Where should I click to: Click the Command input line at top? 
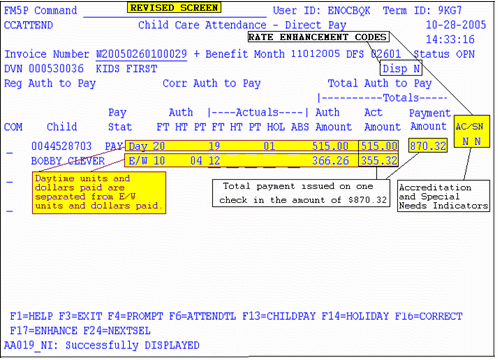(175, 13)
